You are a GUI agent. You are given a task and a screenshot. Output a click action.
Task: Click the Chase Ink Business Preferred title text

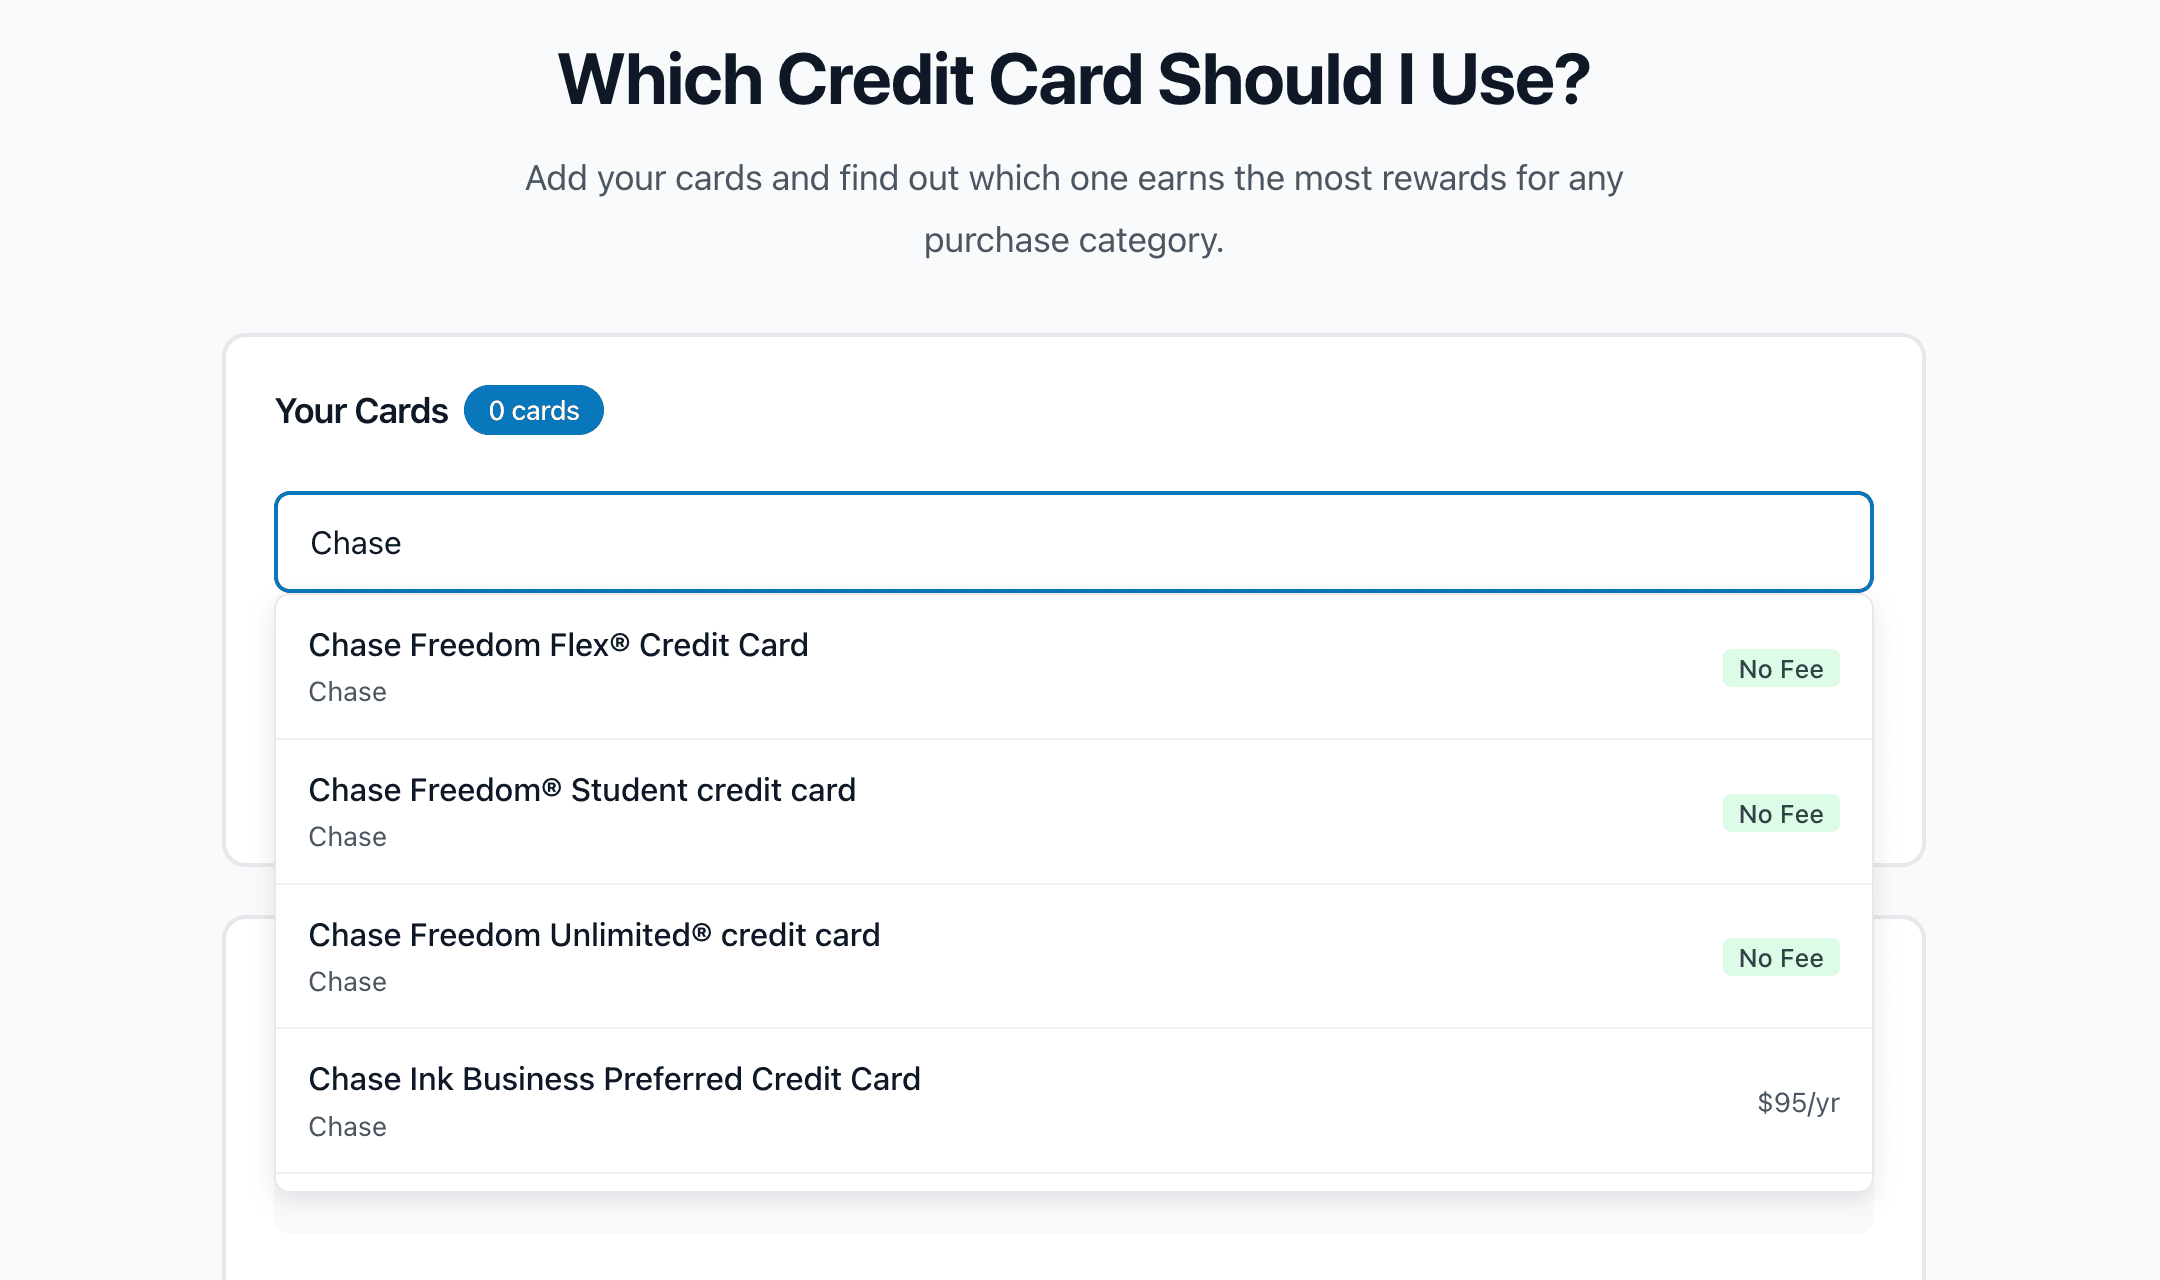614,1079
